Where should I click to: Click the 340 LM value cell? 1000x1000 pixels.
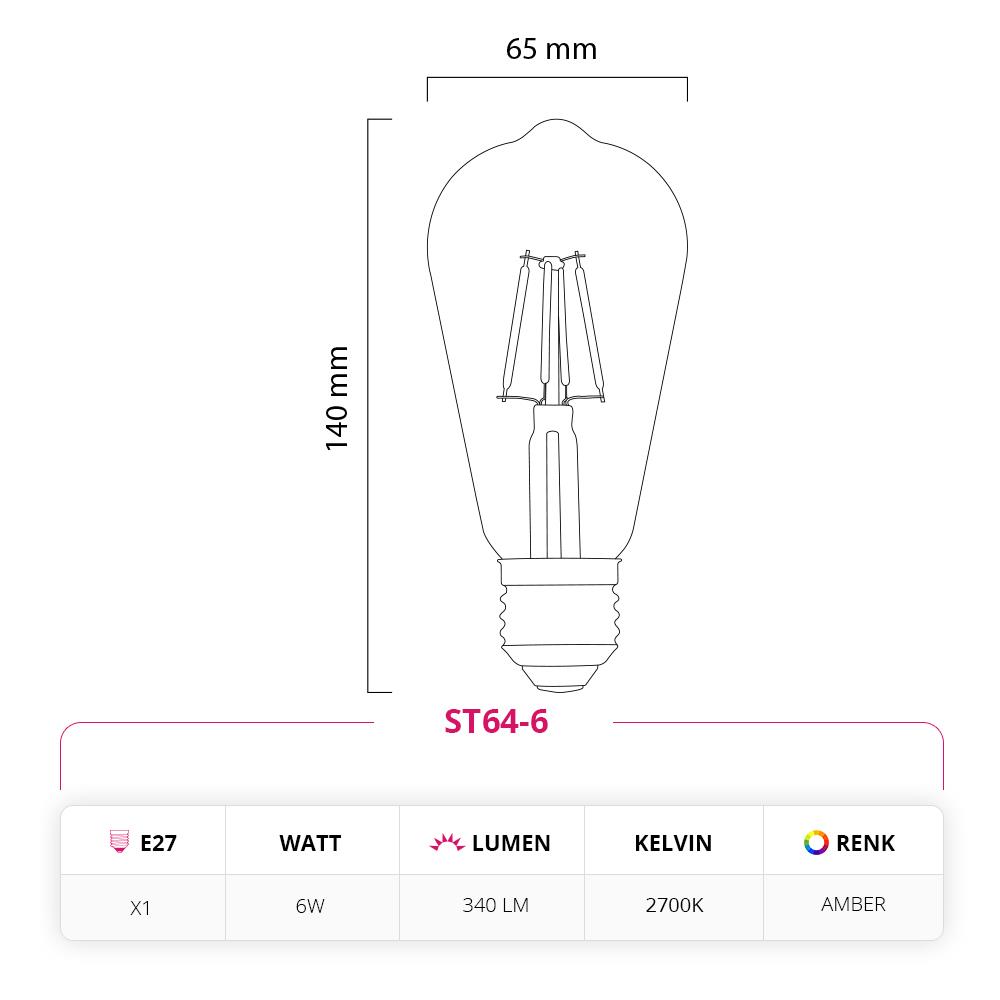pos(496,905)
